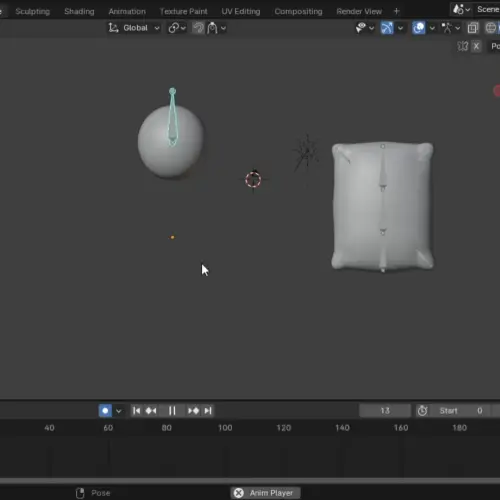Image resolution: width=500 pixels, height=500 pixels.
Task: Expand the visibility options arrow
Action: 371,28
